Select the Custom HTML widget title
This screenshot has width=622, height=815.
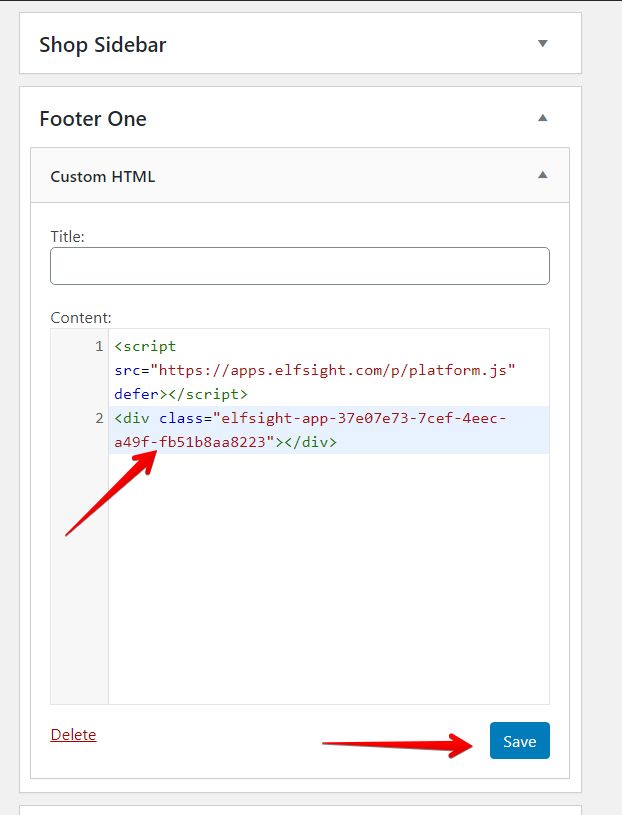[x=103, y=177]
